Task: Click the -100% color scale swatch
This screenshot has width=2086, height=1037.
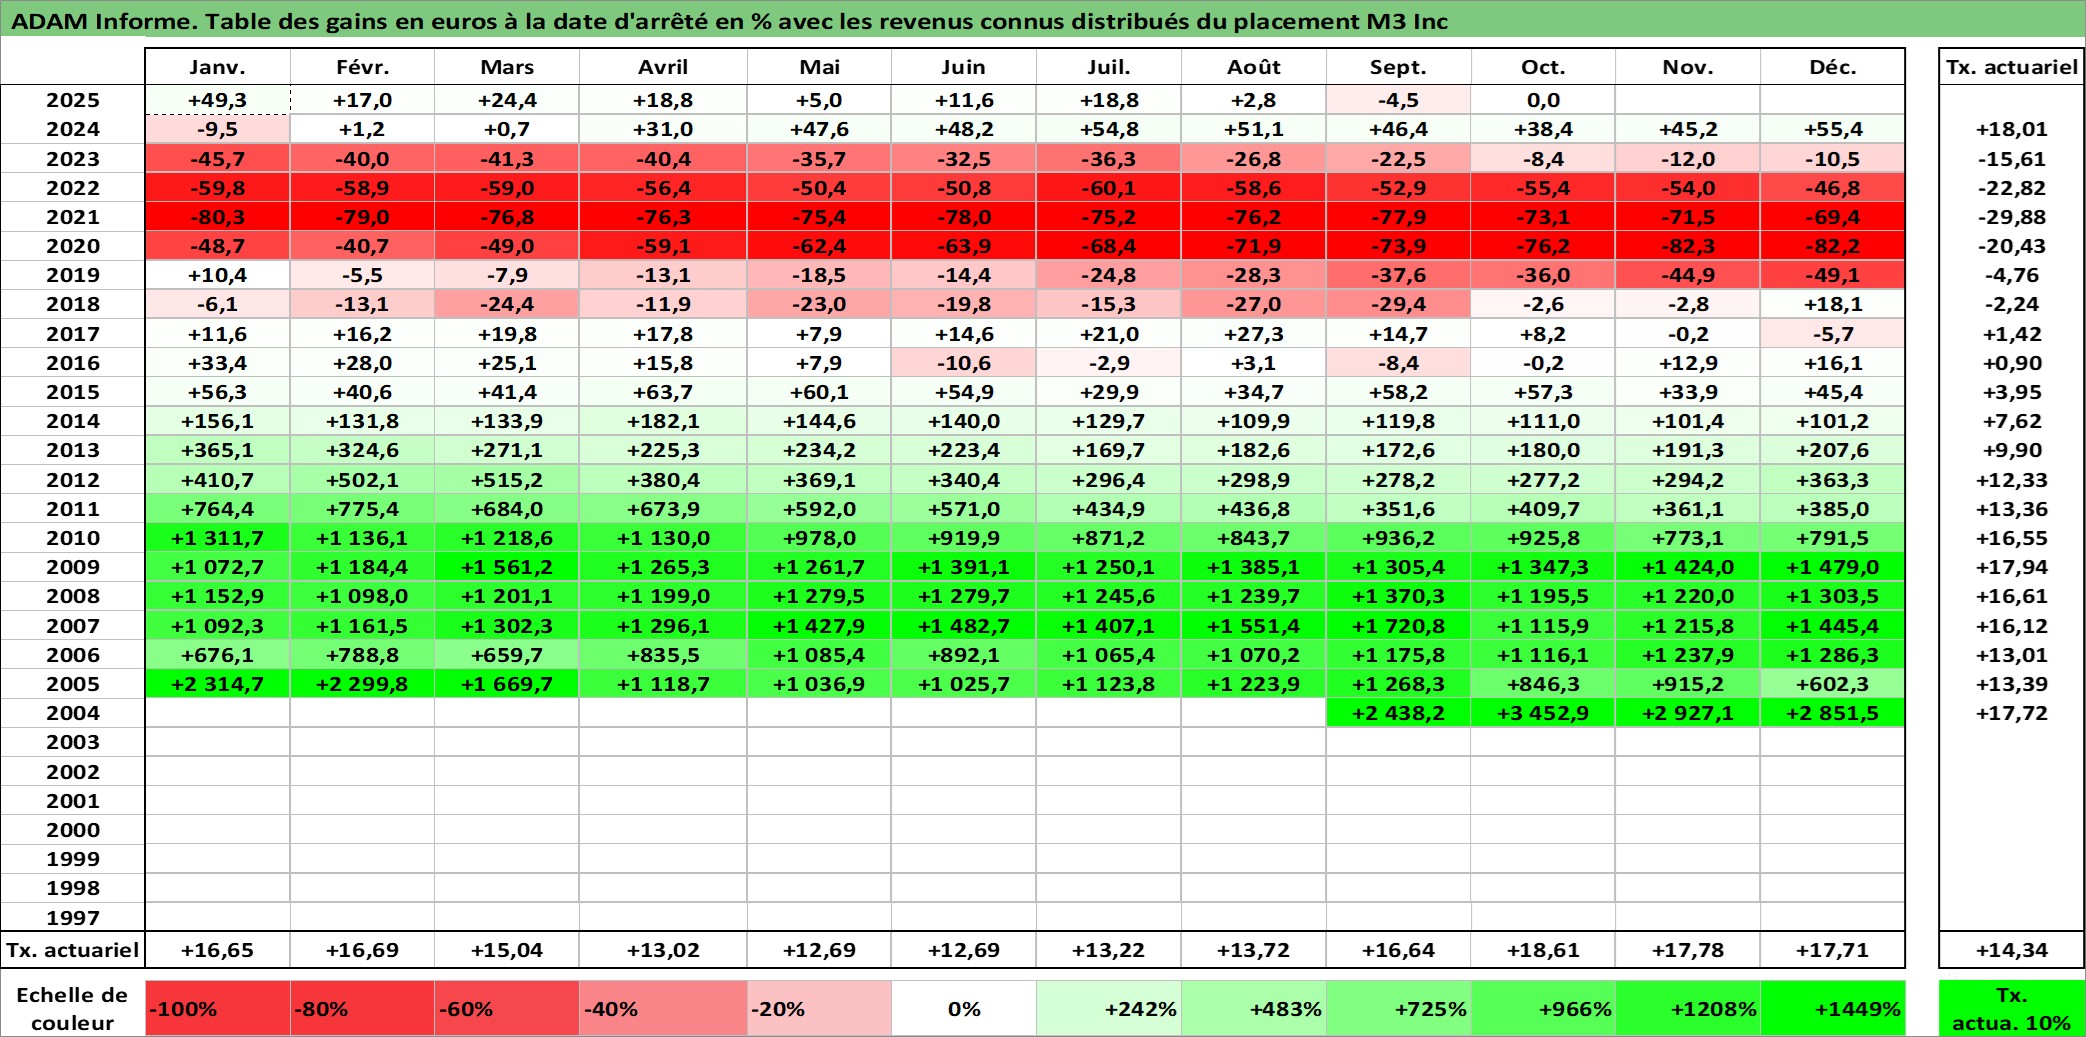Action: [x=217, y=1008]
